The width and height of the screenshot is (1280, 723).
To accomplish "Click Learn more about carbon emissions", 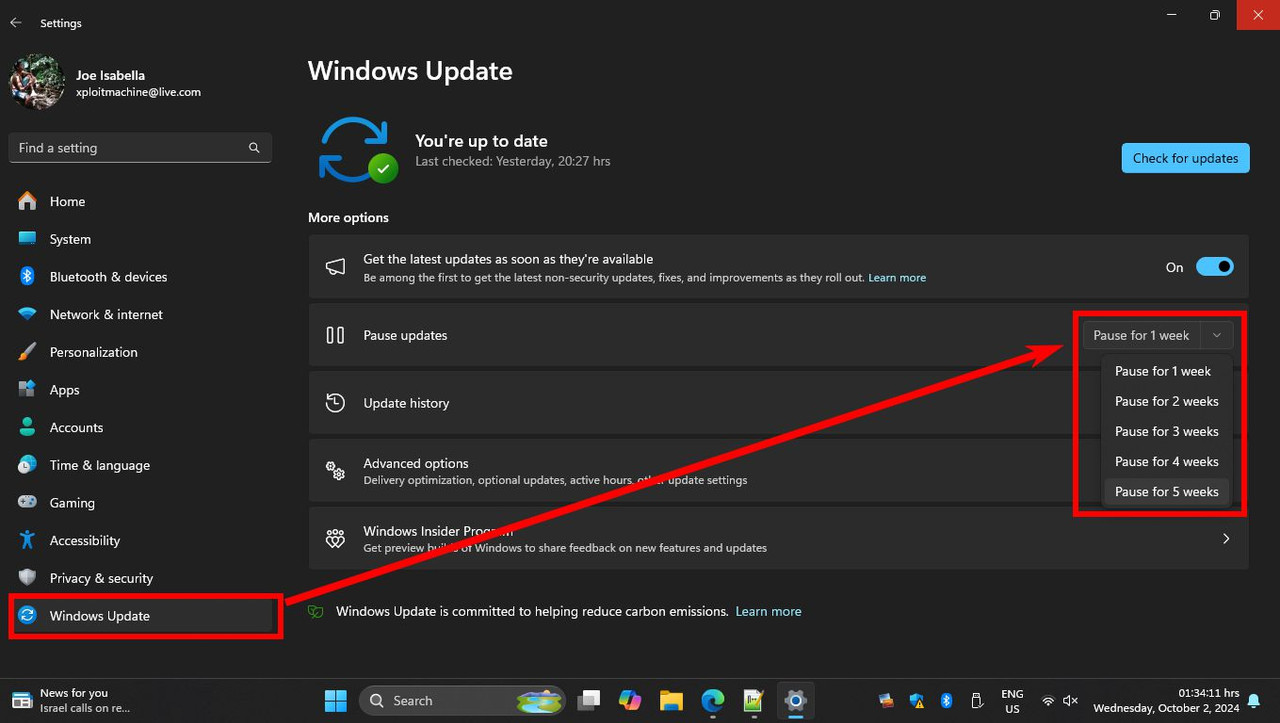I will [x=768, y=611].
